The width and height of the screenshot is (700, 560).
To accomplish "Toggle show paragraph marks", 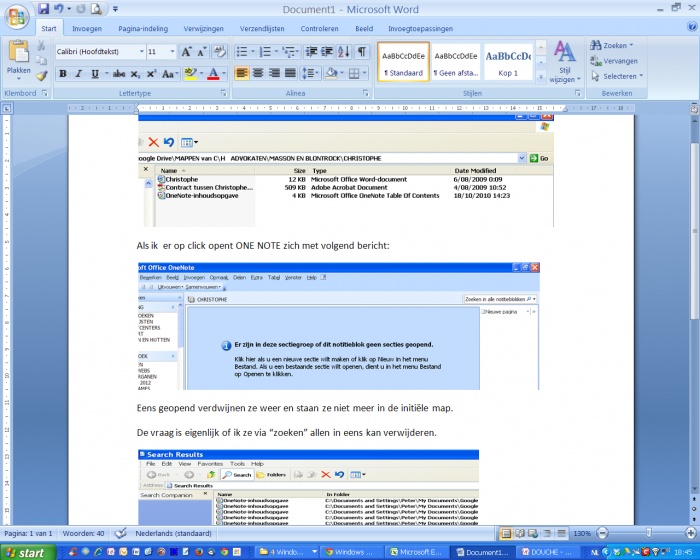I will coord(362,52).
